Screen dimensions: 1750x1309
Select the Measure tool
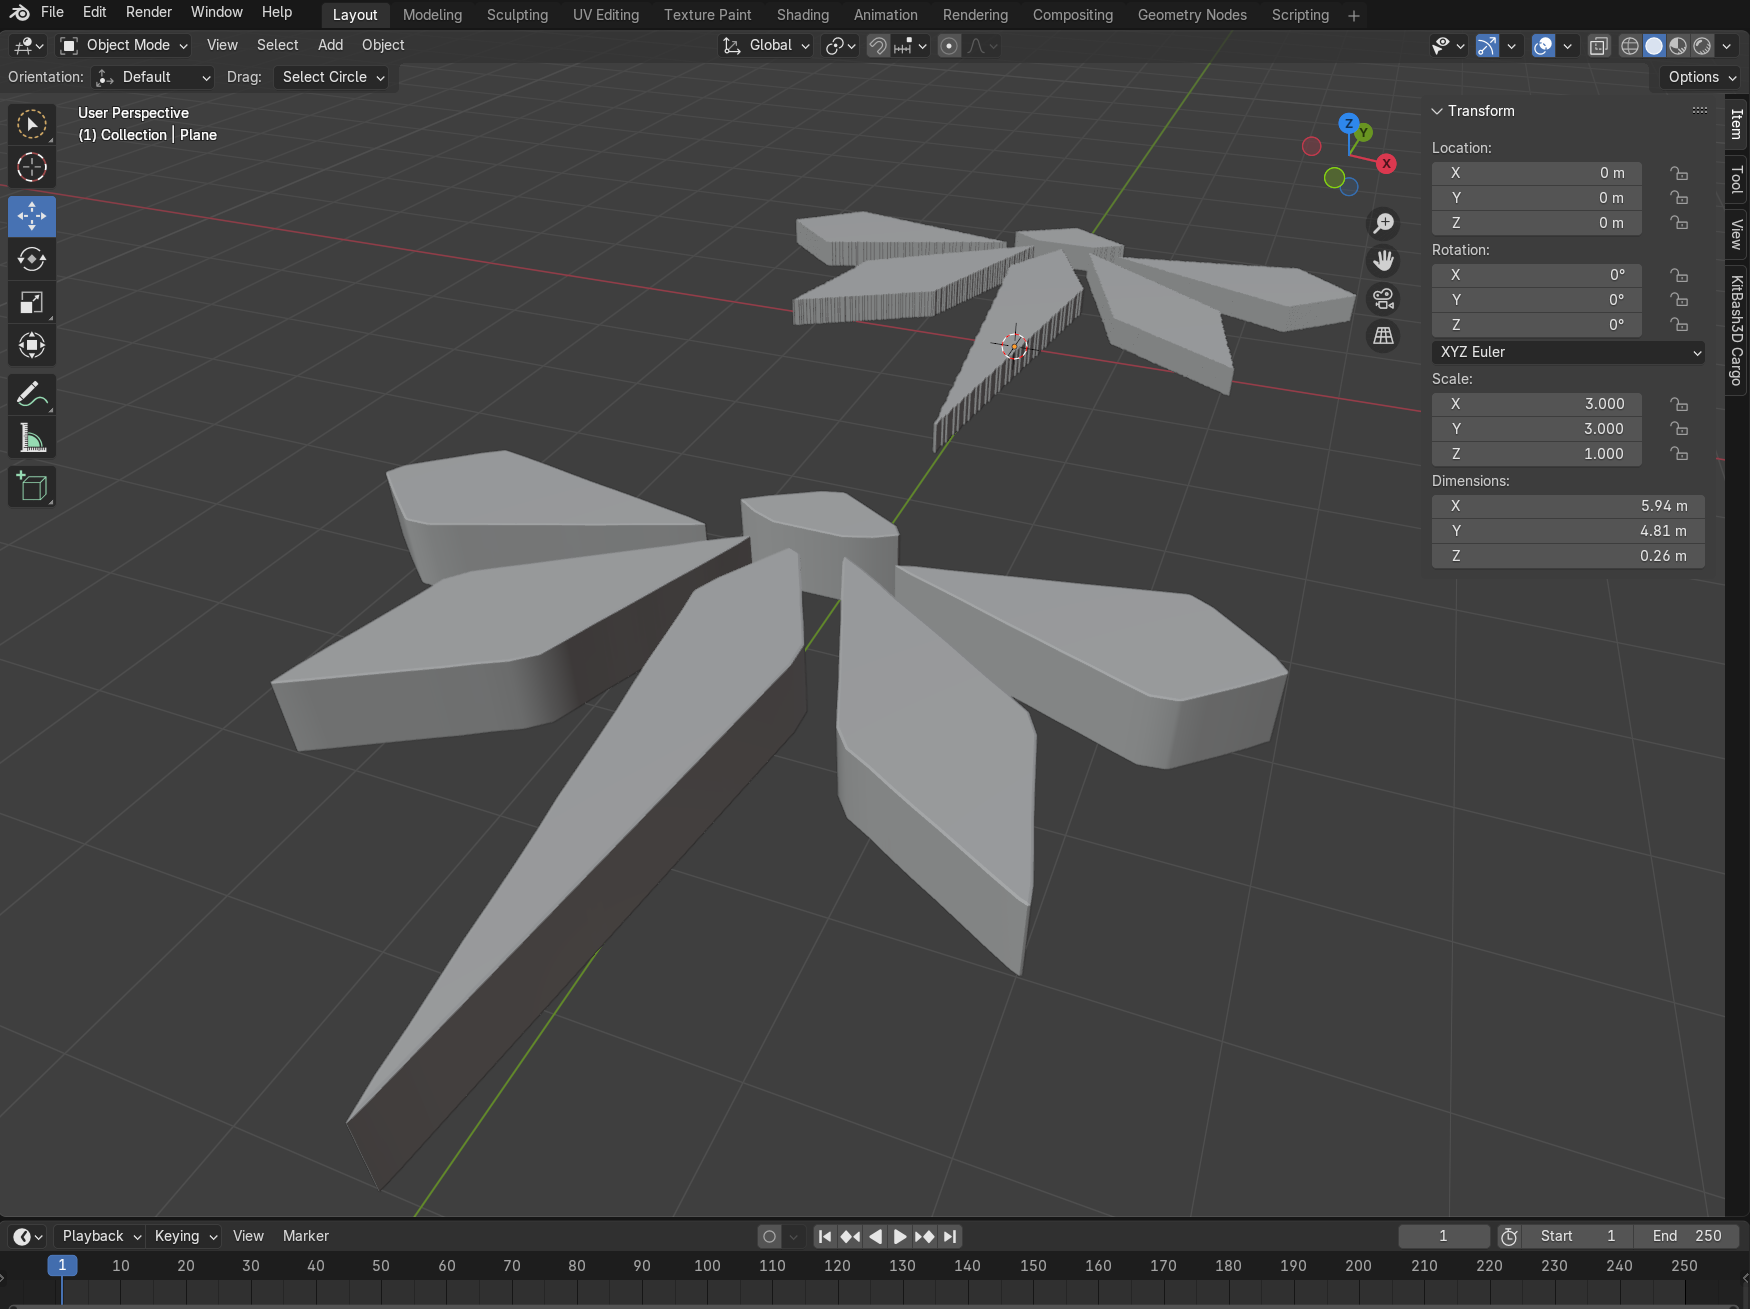[32, 438]
